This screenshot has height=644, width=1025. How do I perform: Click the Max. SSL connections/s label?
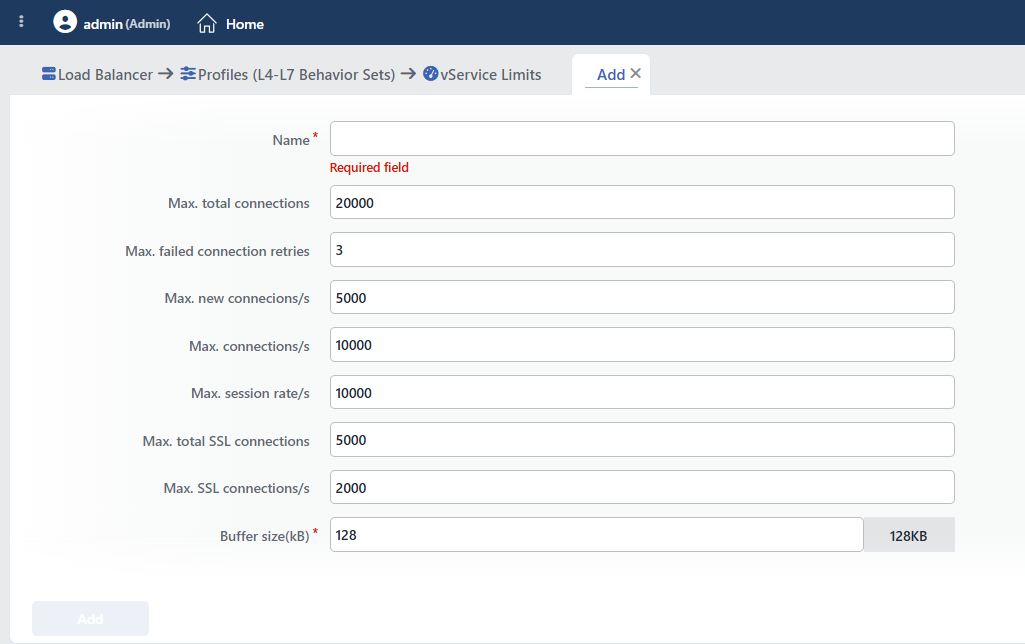click(236, 488)
